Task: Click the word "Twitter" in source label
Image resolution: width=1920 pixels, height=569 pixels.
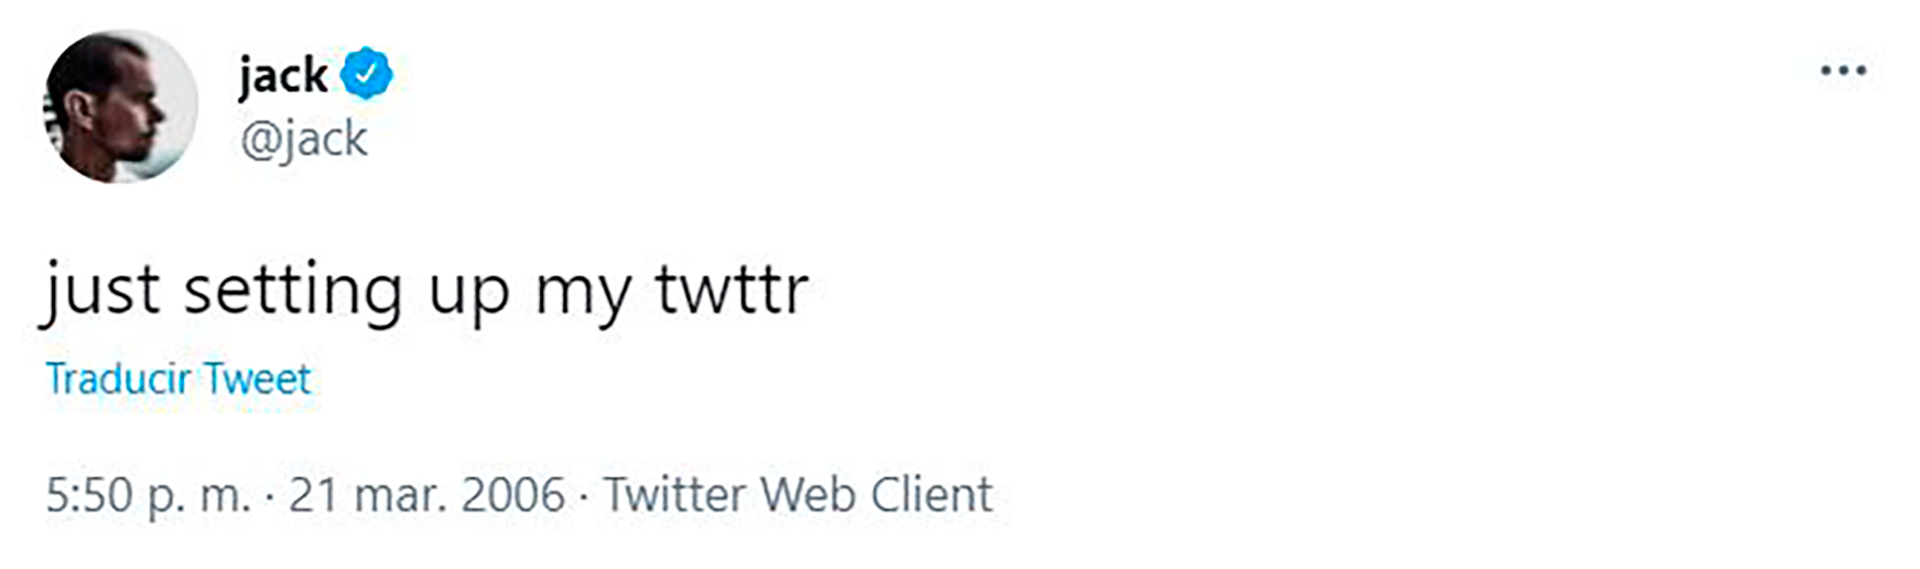Action: 675,495
